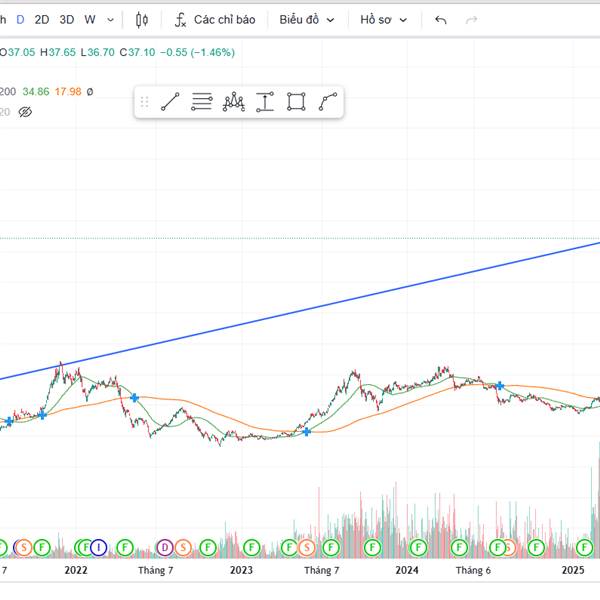Click the Tháng 6 time axis label
The image size is (600, 600).
tap(473, 570)
